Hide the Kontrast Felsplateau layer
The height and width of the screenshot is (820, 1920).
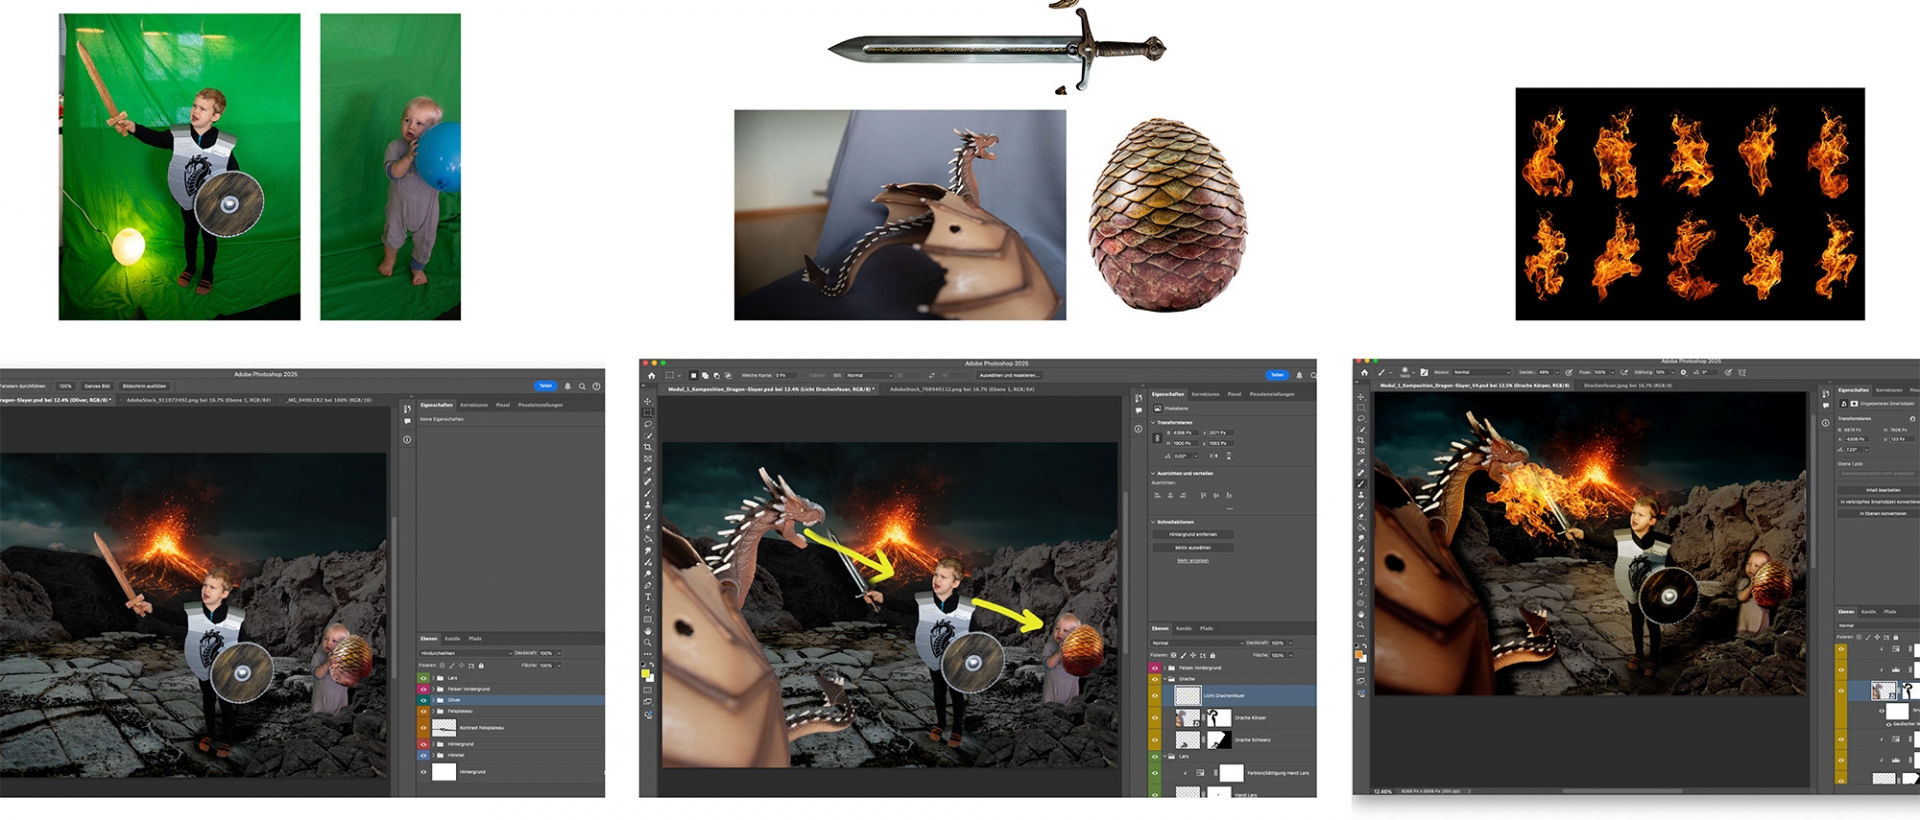coord(423,728)
